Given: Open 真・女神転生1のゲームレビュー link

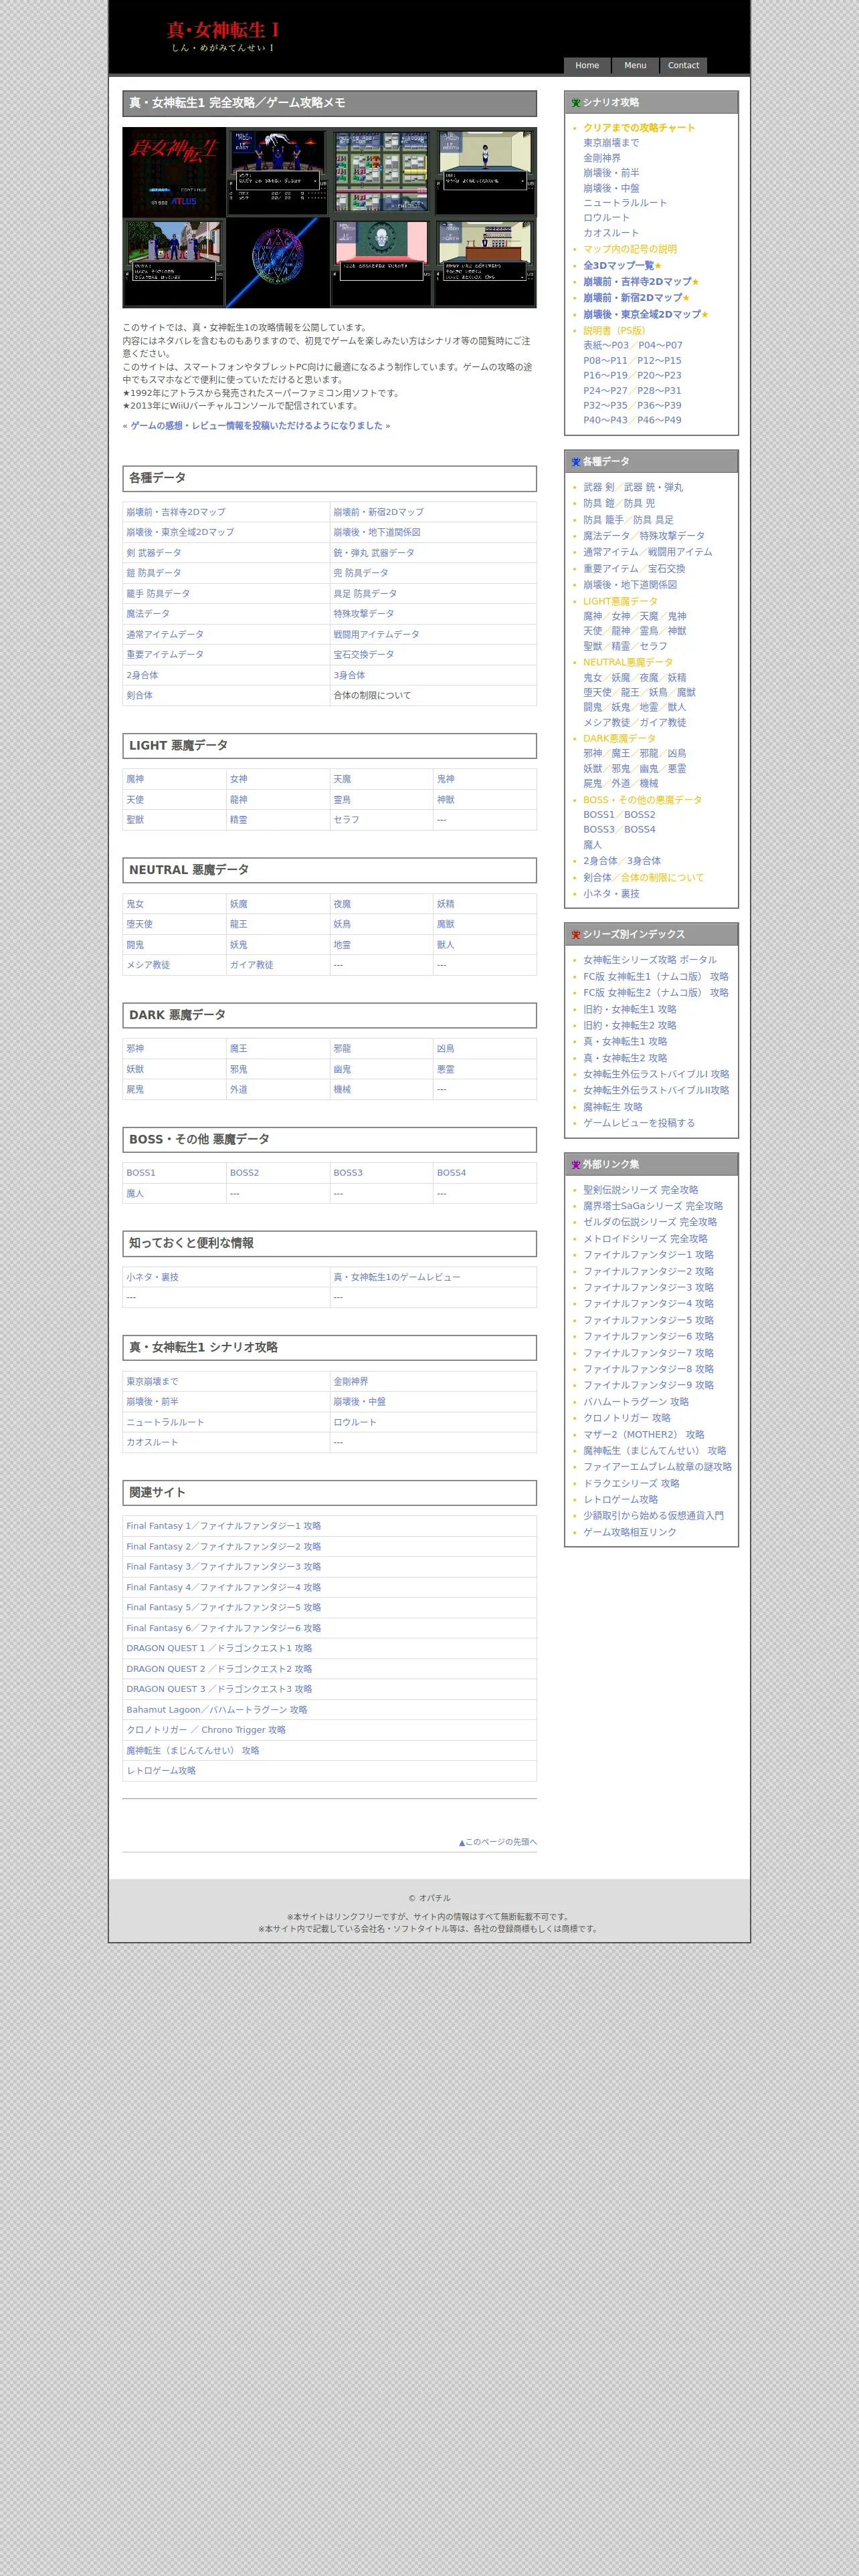Looking at the screenshot, I should [x=397, y=1278].
